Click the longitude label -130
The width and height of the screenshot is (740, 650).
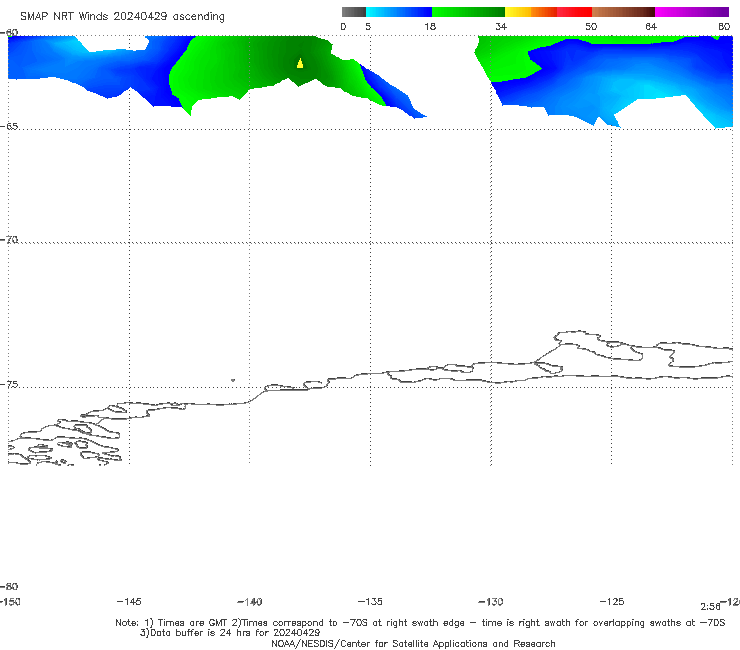coord(491,601)
